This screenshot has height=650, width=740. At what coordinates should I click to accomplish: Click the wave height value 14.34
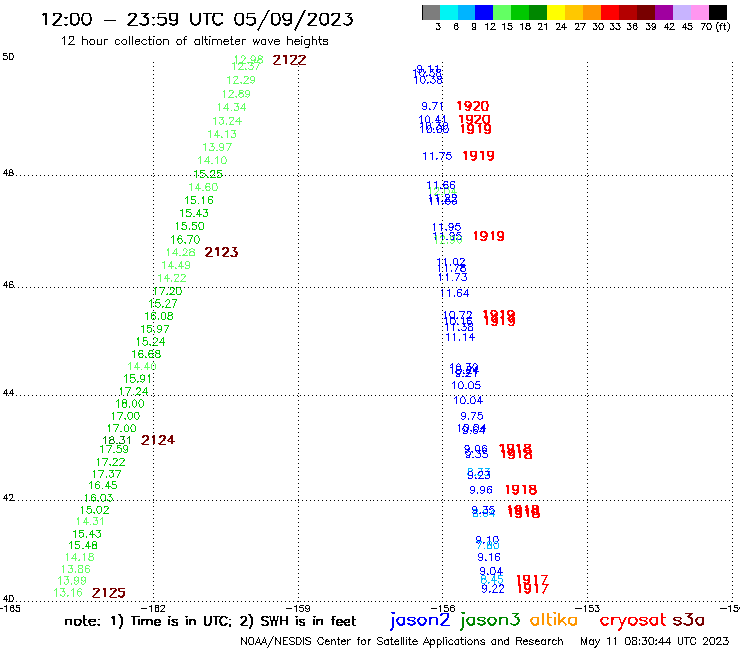[231, 107]
